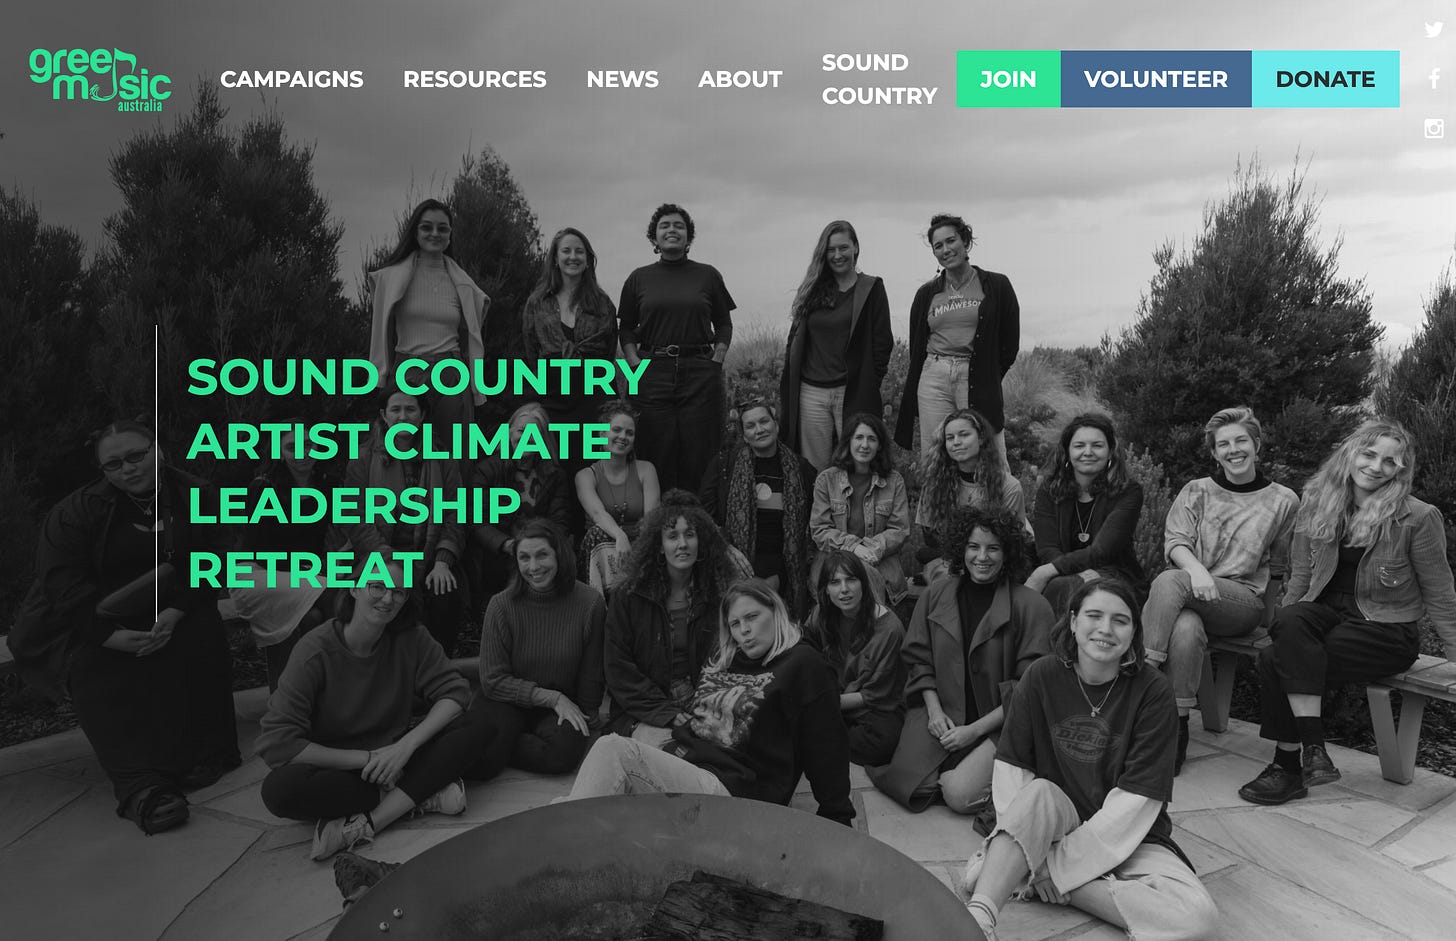Image resolution: width=1456 pixels, height=941 pixels.
Task: Open the Instagram social link icon
Action: click(x=1434, y=128)
